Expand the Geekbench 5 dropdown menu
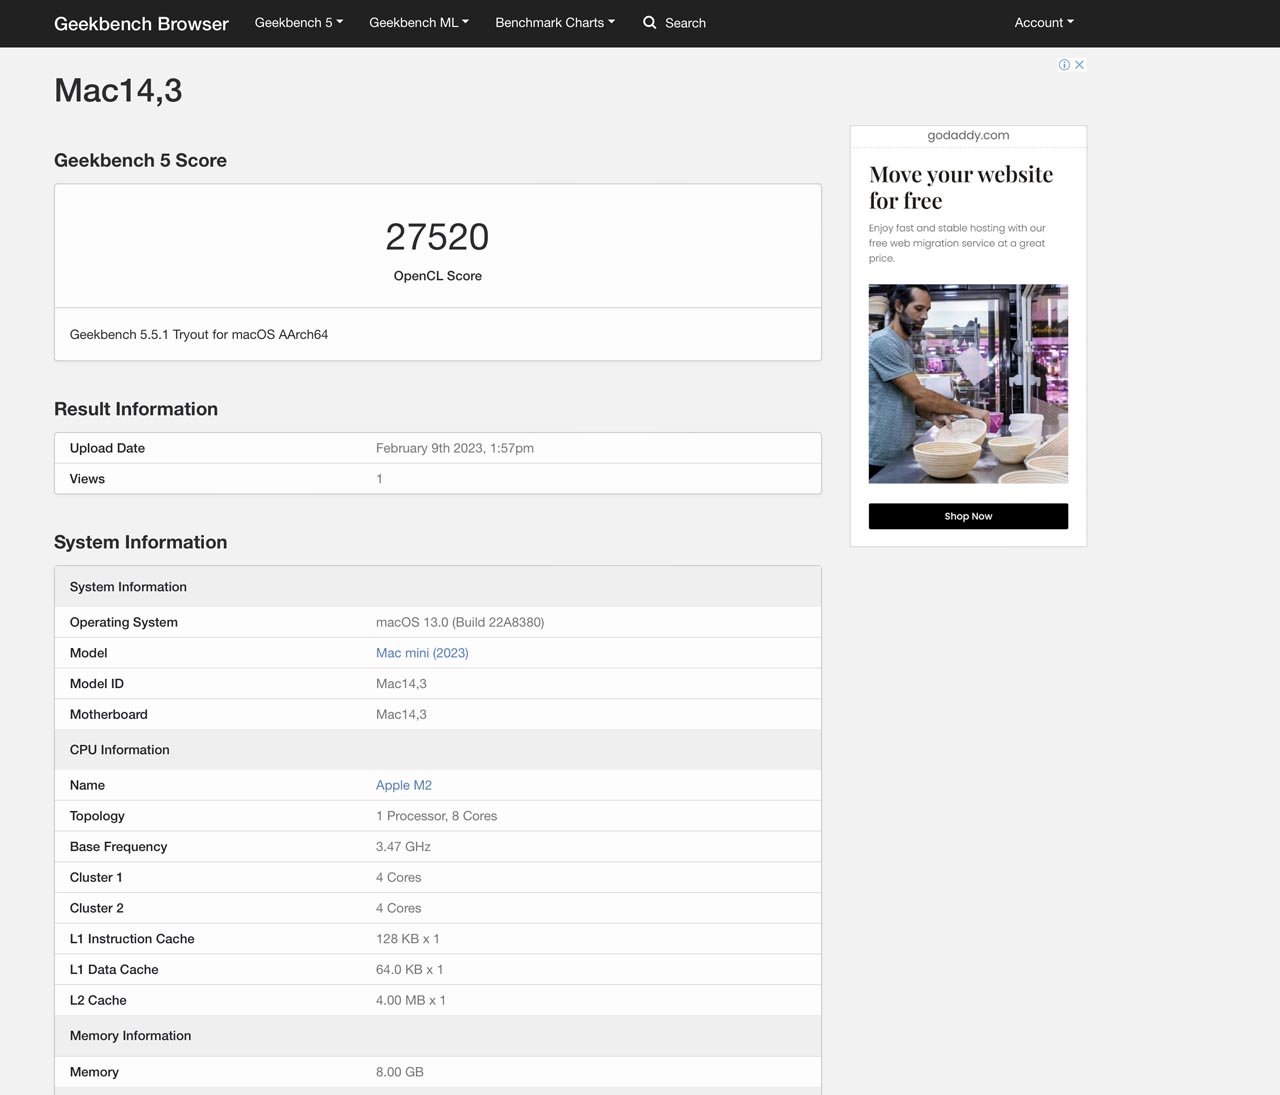This screenshot has height=1095, width=1280. (x=299, y=22)
